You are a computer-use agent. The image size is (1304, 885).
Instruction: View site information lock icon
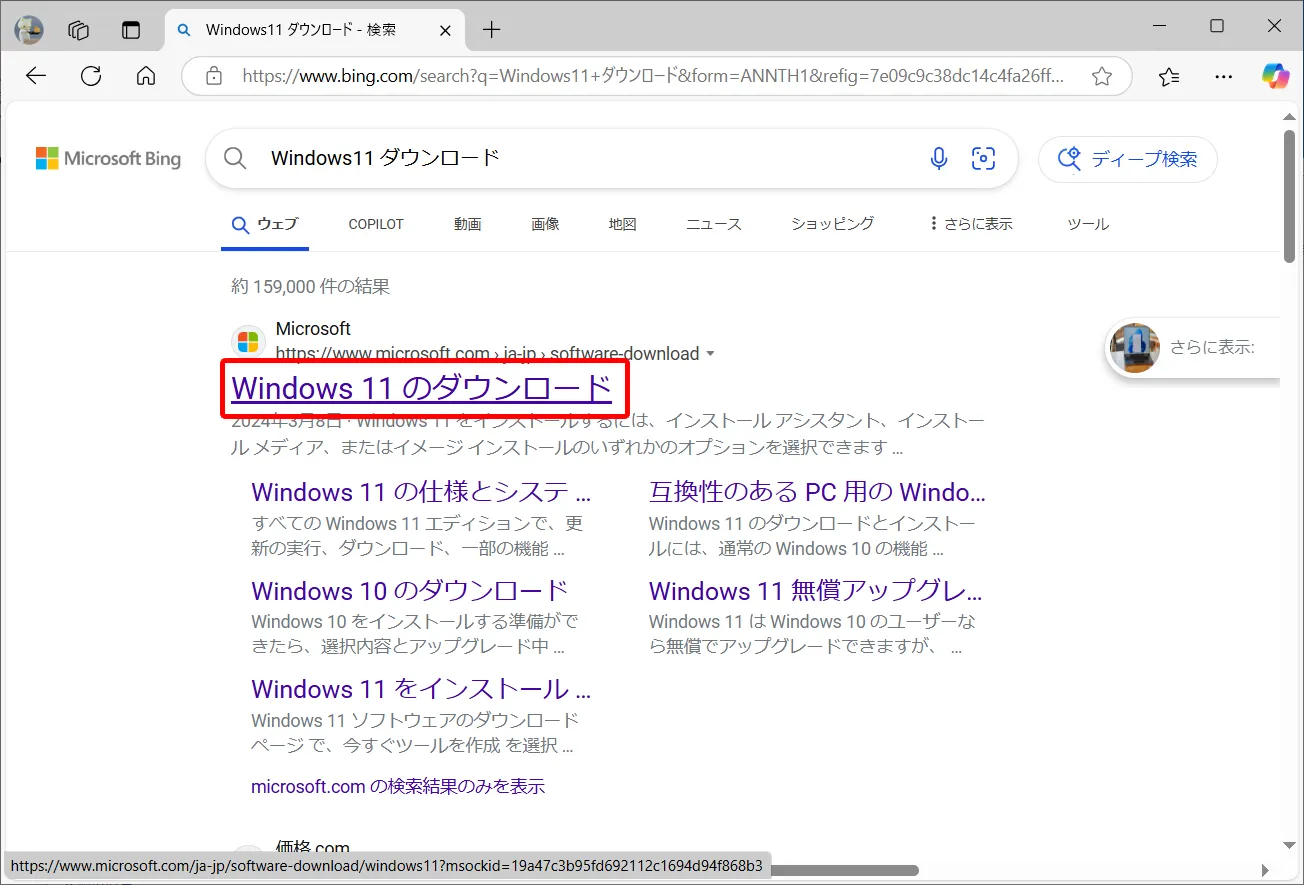coord(212,76)
